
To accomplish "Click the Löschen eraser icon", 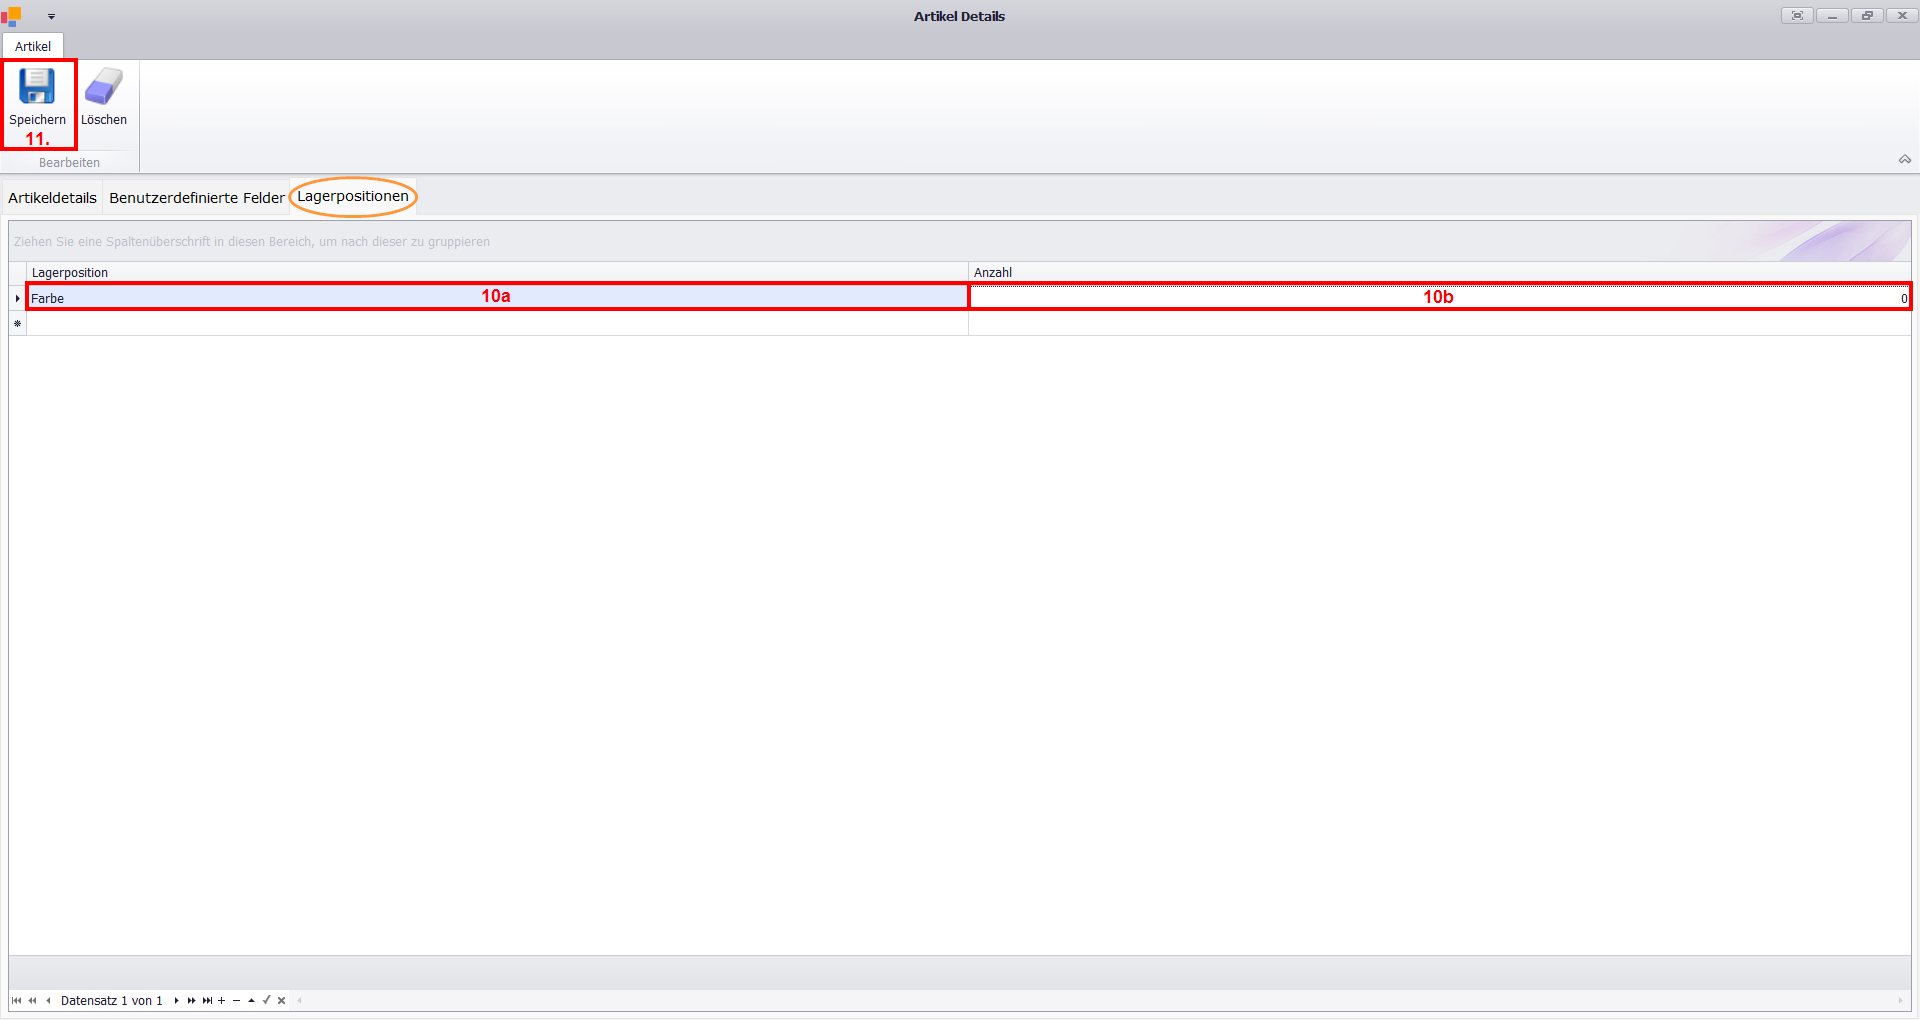I will [x=103, y=87].
